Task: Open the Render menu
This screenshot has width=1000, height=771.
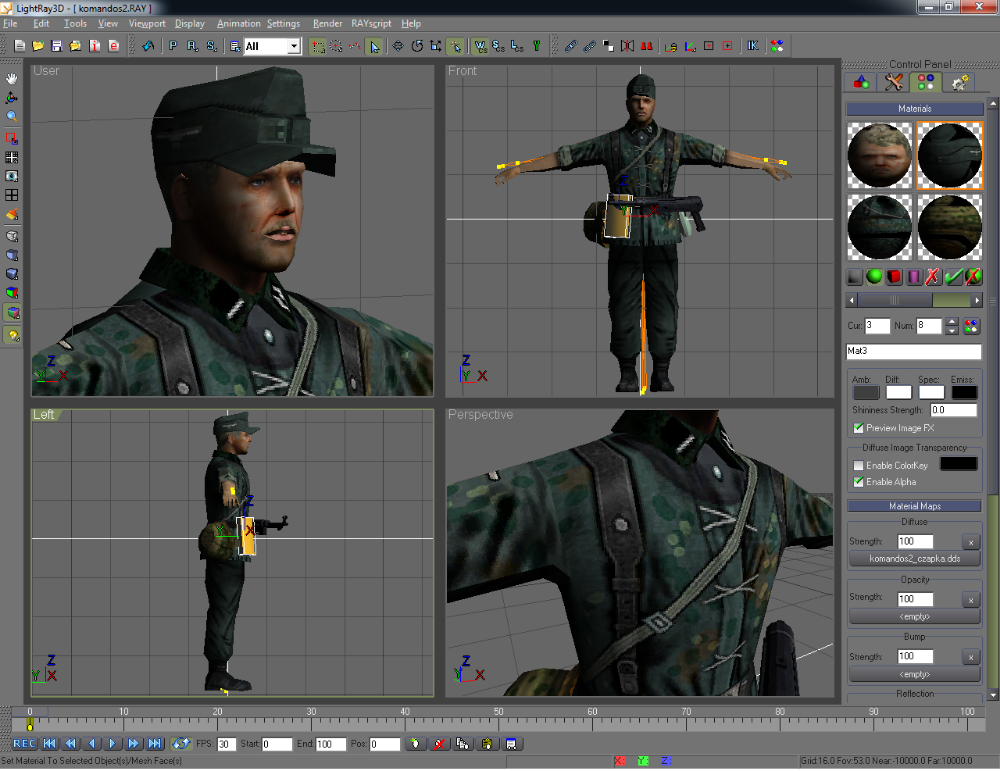Action: [x=327, y=24]
